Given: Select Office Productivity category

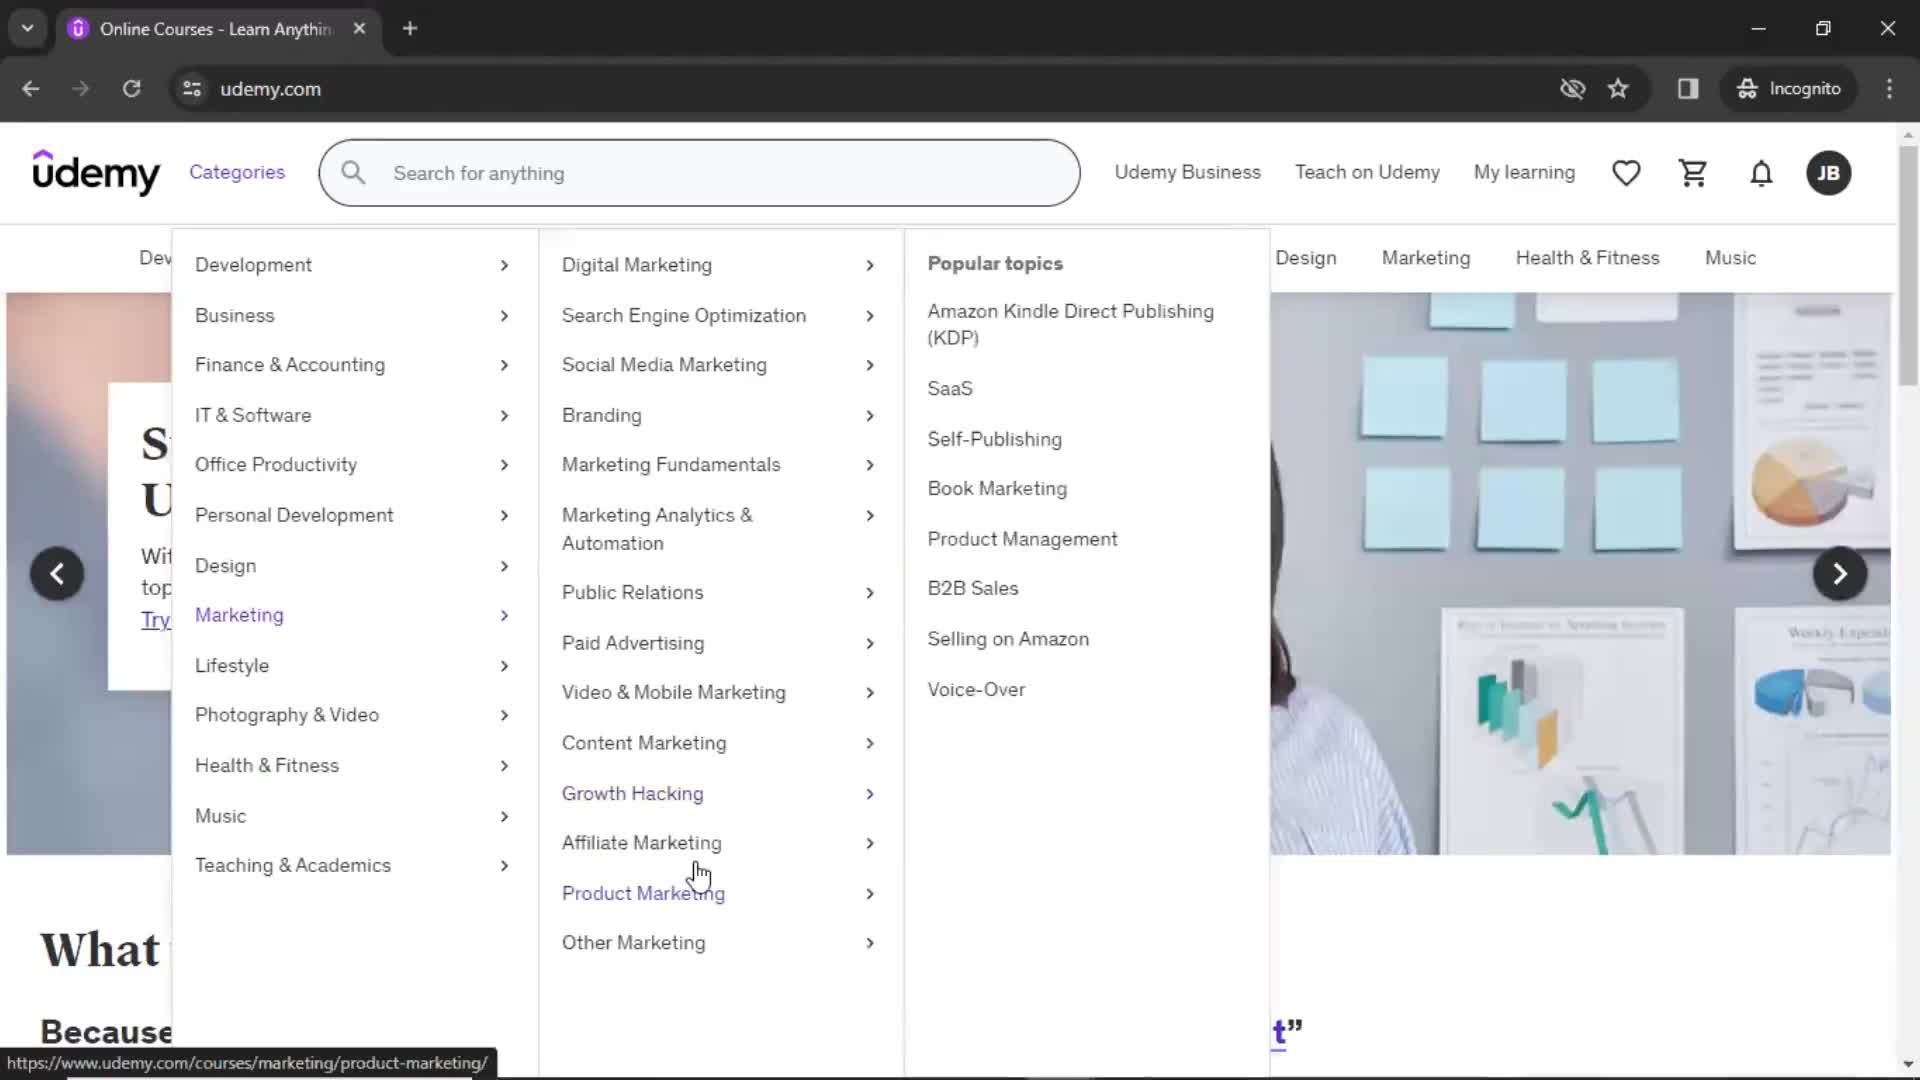Looking at the screenshot, I should [276, 465].
